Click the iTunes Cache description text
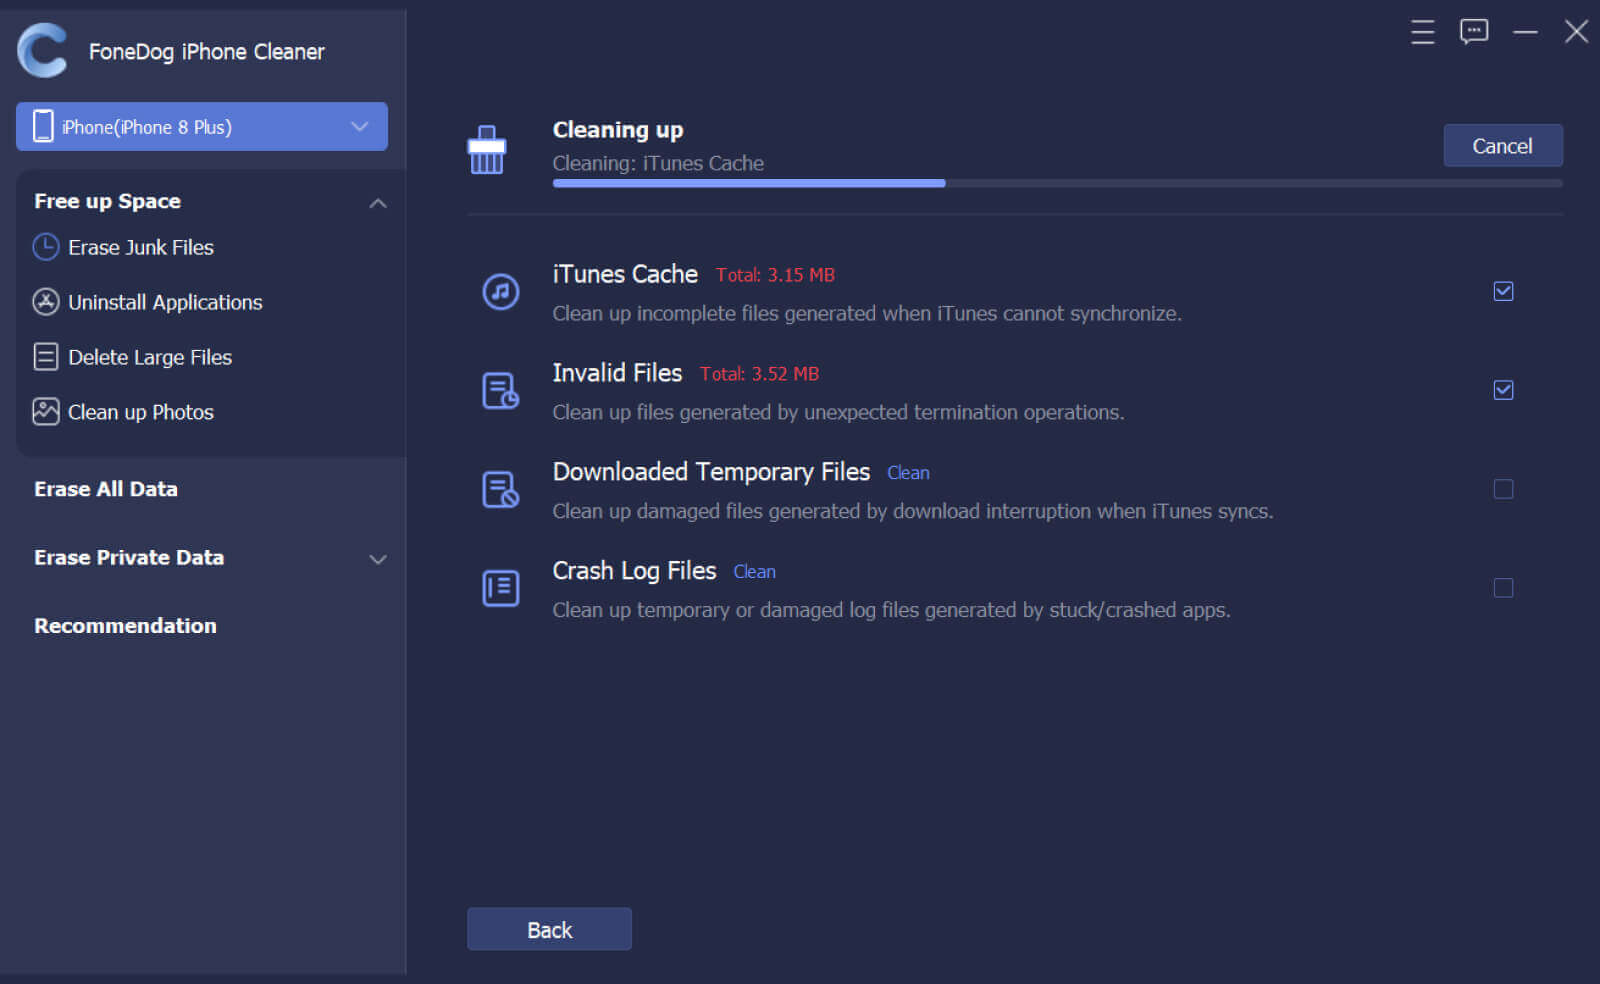 (x=867, y=314)
